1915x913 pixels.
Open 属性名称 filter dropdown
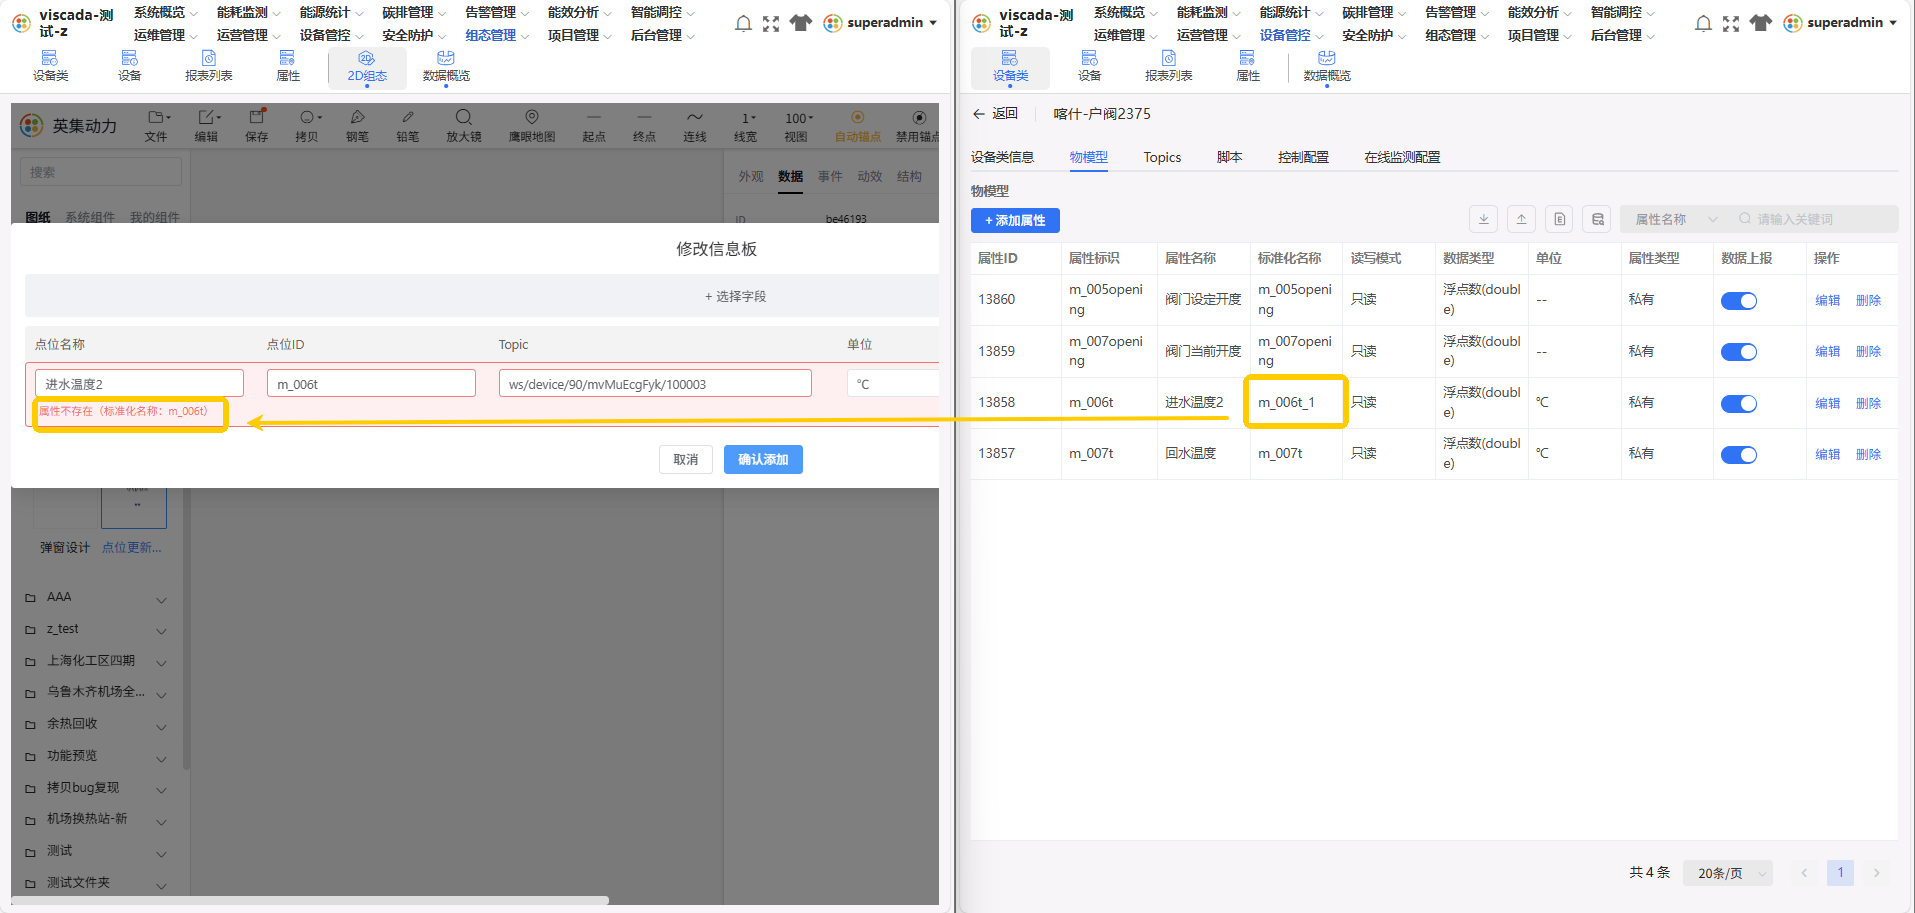[1675, 219]
